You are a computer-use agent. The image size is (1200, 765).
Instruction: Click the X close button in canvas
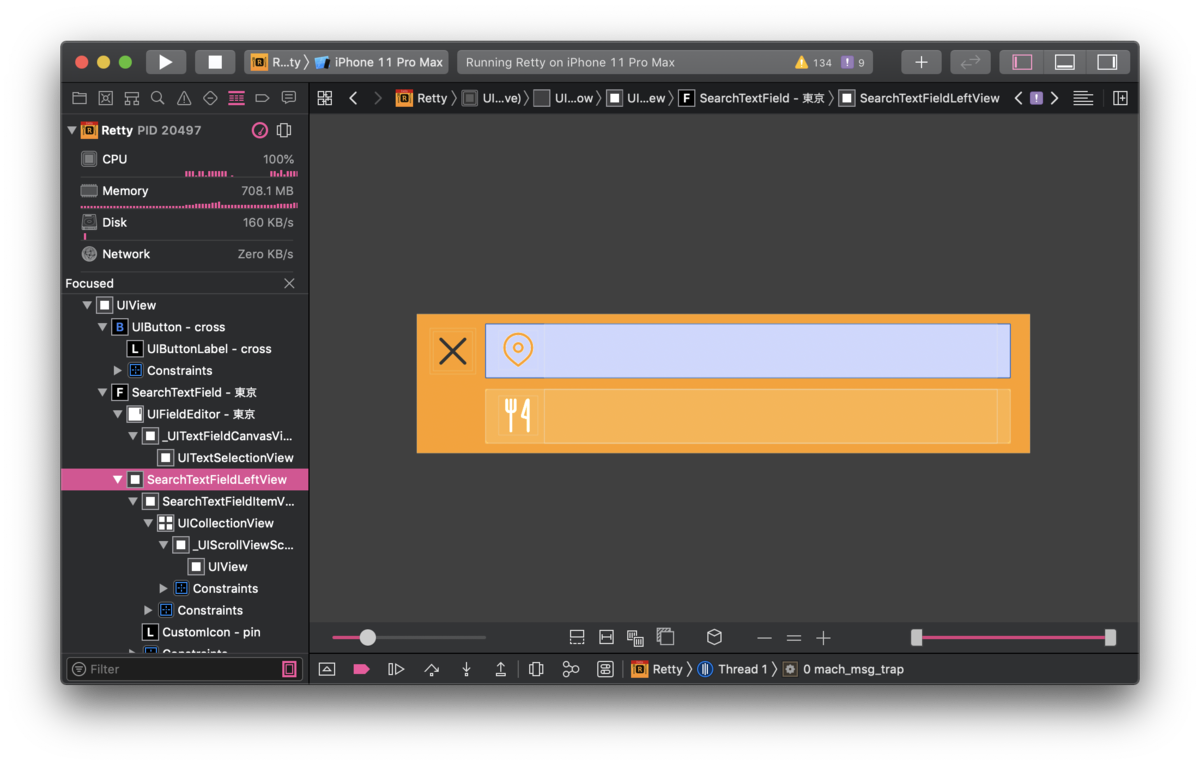point(453,351)
